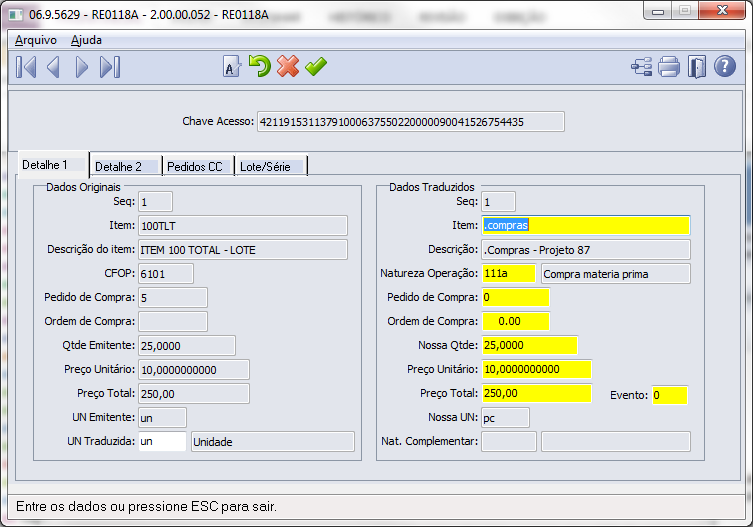Click the document 'A' toolbar icon
This screenshot has height=527, width=753.
click(x=232, y=67)
